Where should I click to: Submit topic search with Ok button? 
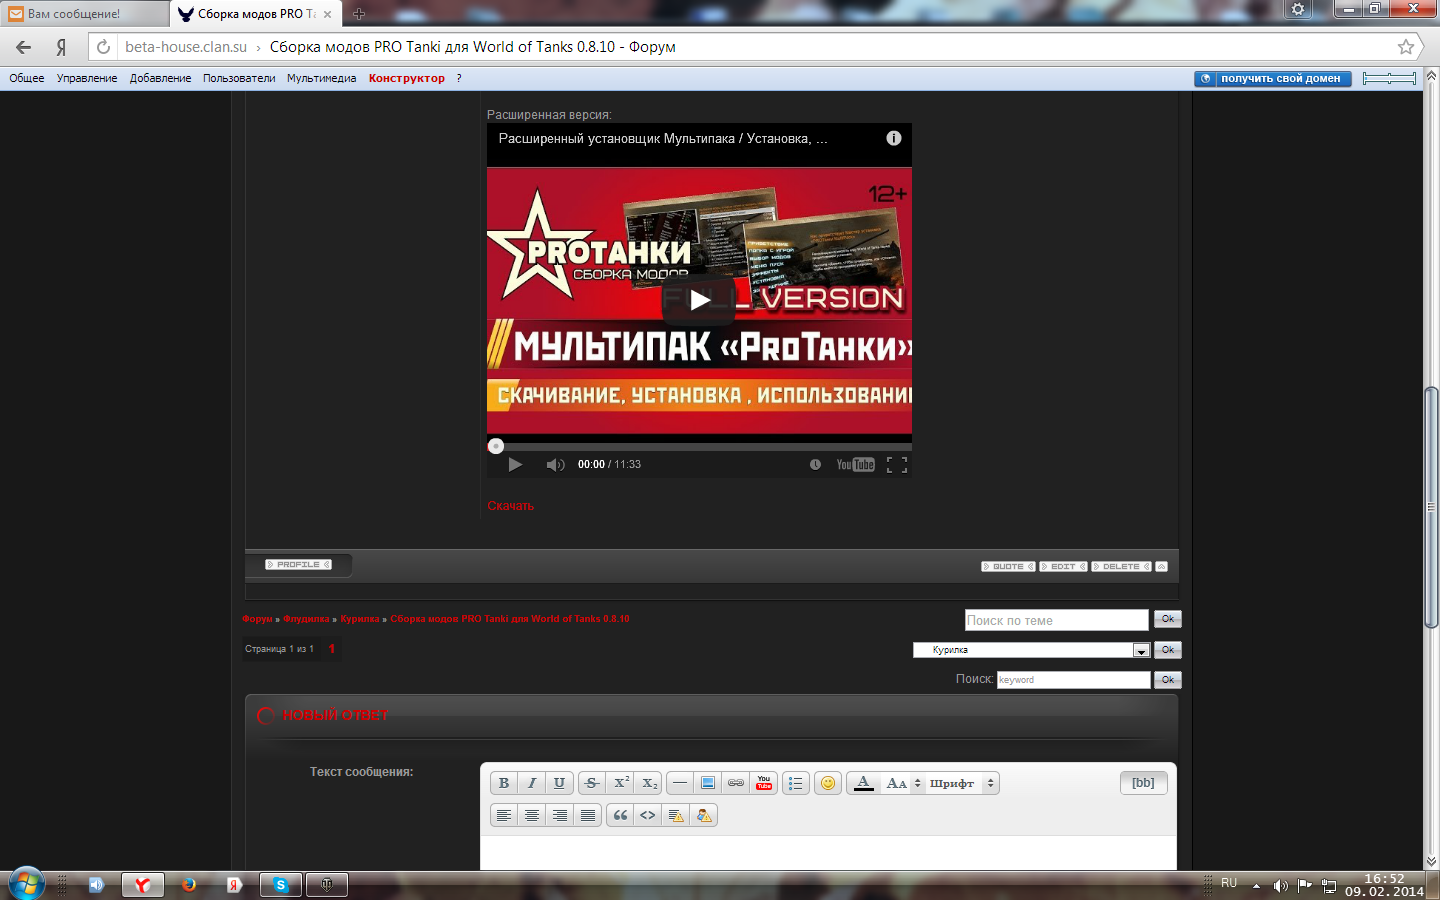tap(1168, 619)
